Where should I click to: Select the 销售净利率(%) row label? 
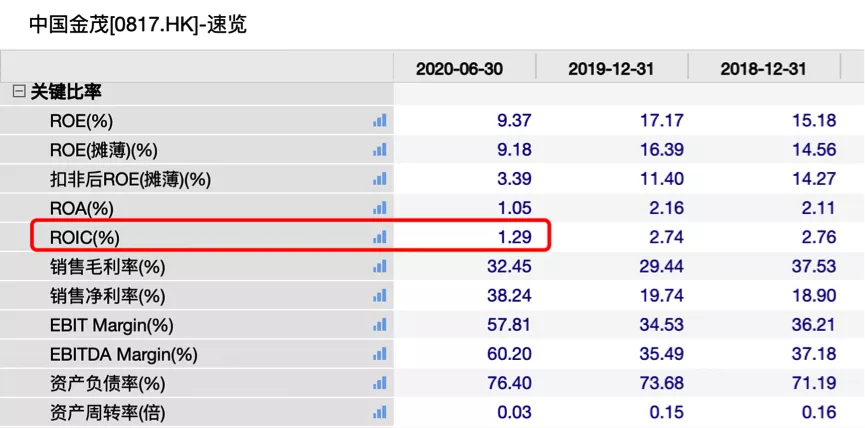108,297
